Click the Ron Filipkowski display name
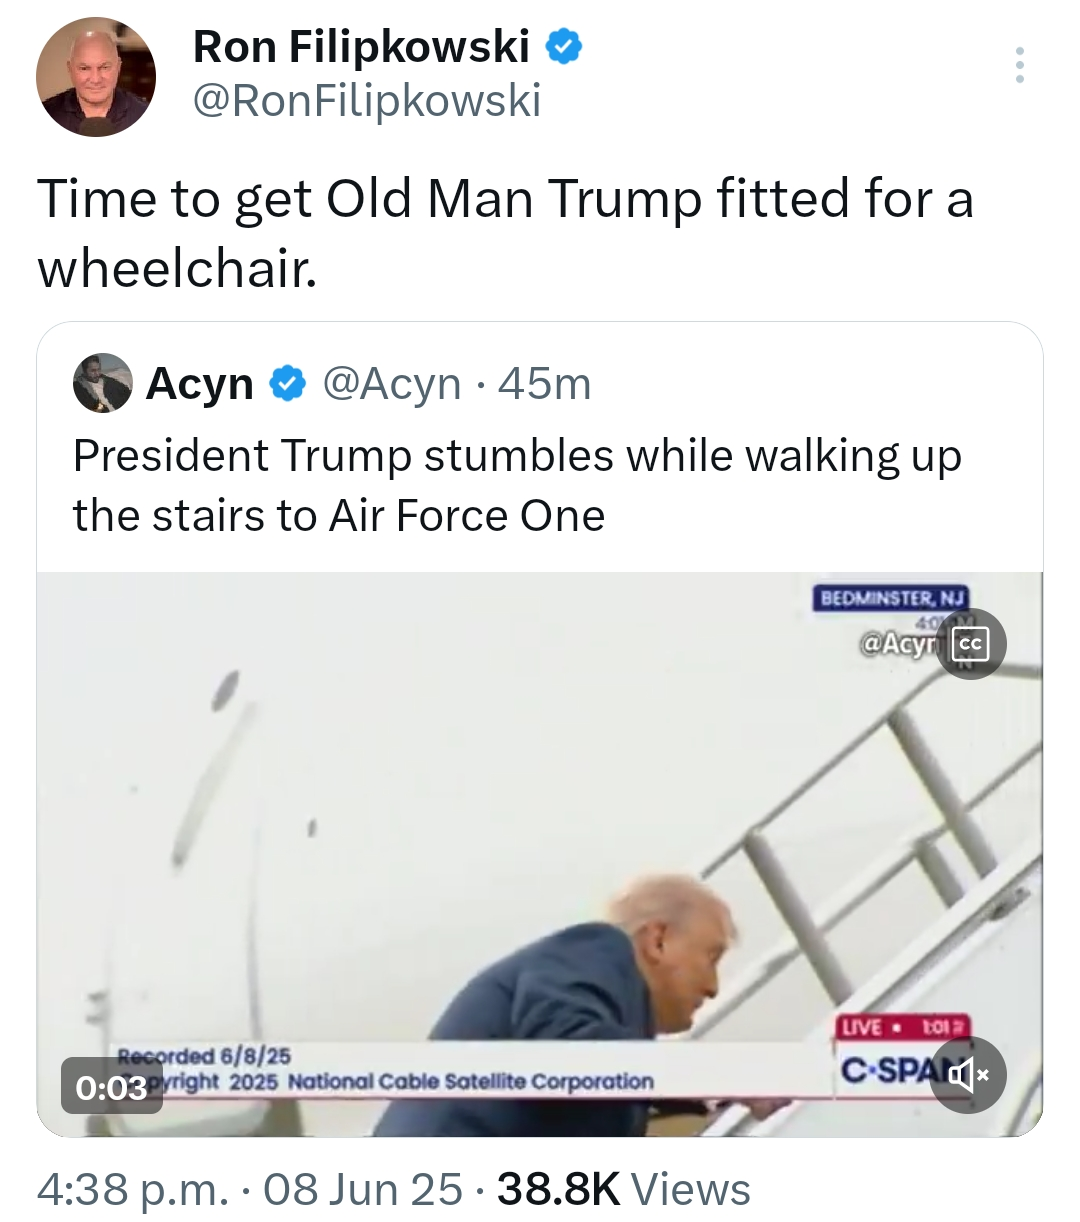1080x1222 pixels. click(x=360, y=46)
